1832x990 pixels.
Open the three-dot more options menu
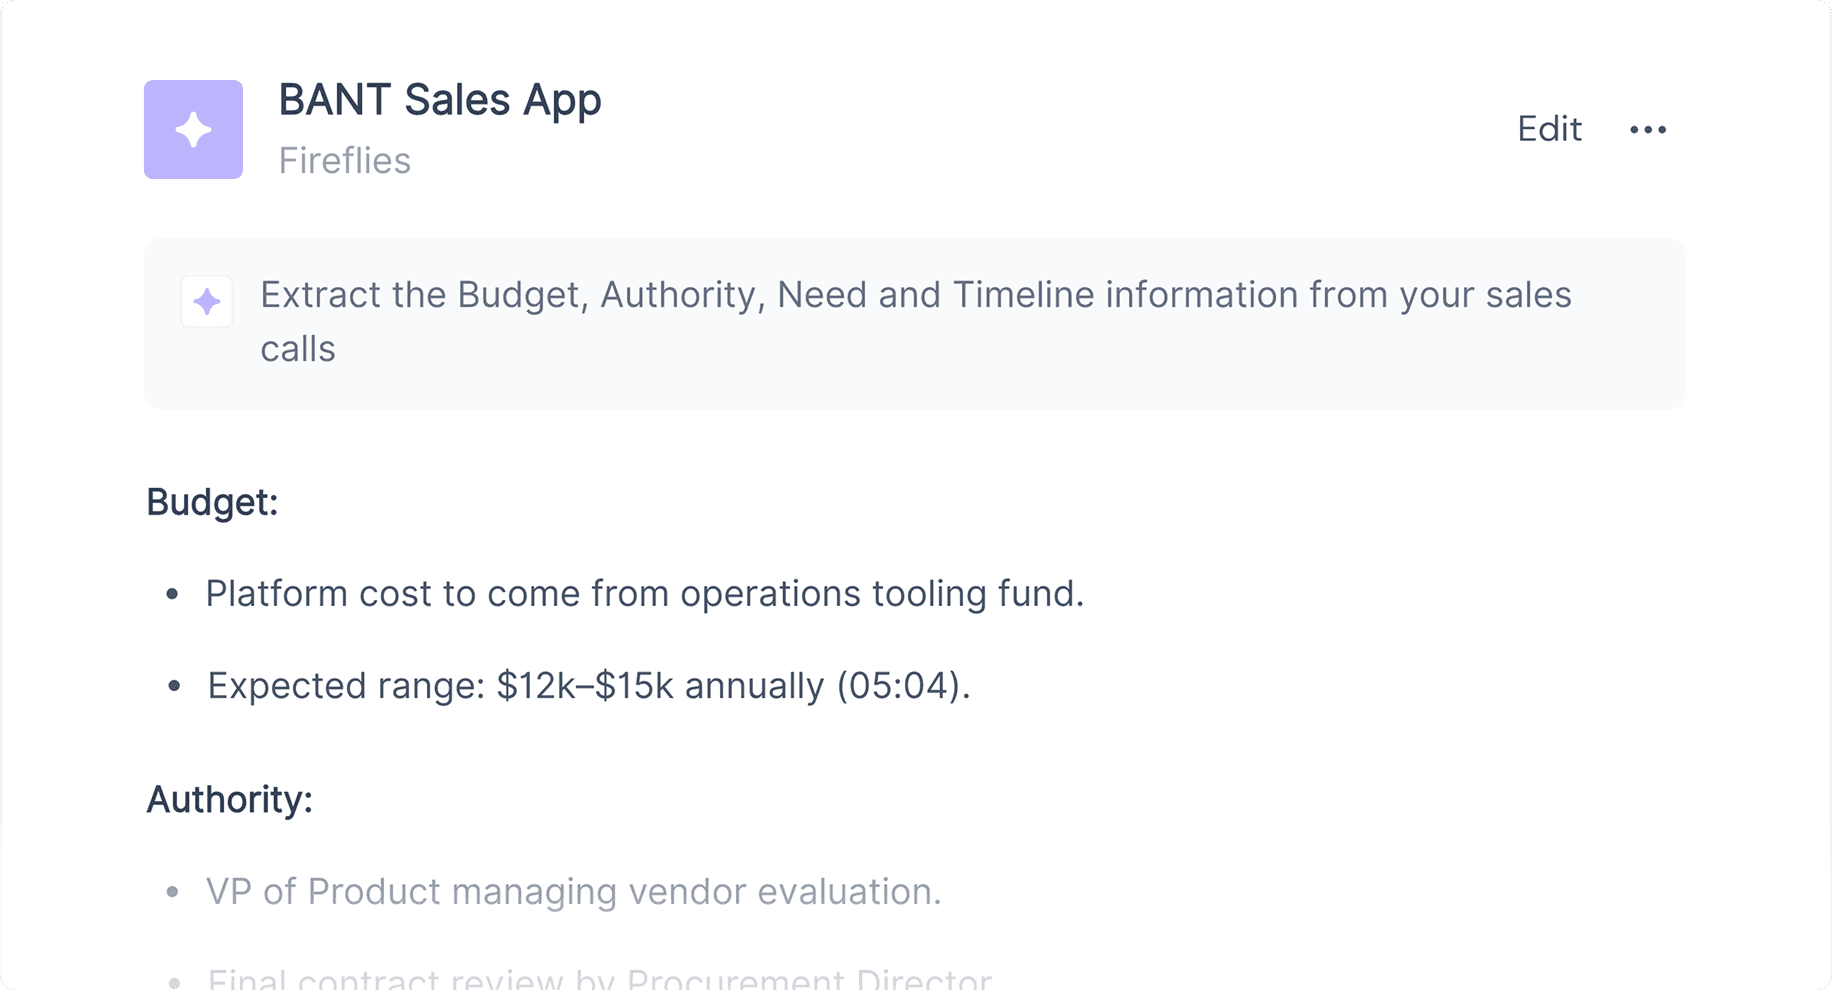tap(1648, 130)
